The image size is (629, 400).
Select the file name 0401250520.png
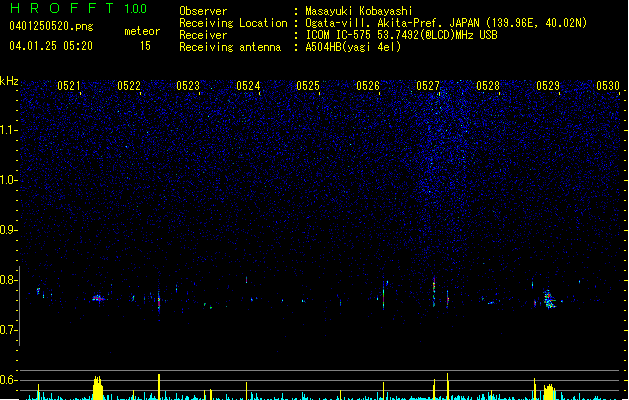tap(51, 26)
